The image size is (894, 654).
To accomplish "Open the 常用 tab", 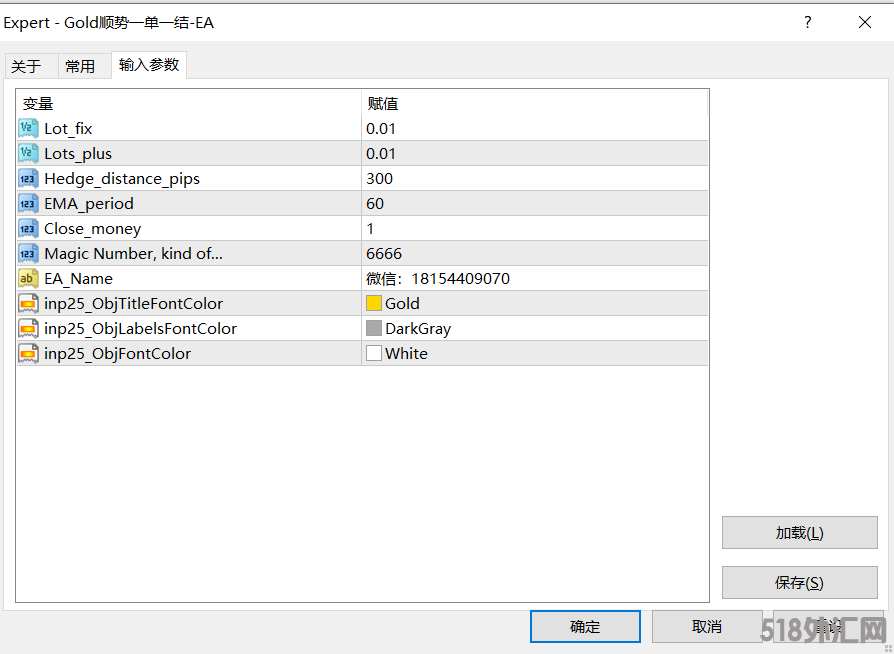I will pos(80,66).
